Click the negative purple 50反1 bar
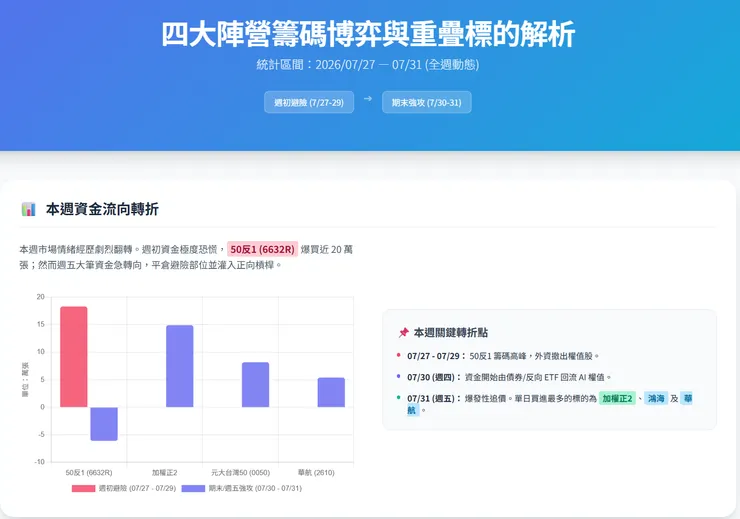The width and height of the screenshot is (740, 519). (x=104, y=424)
